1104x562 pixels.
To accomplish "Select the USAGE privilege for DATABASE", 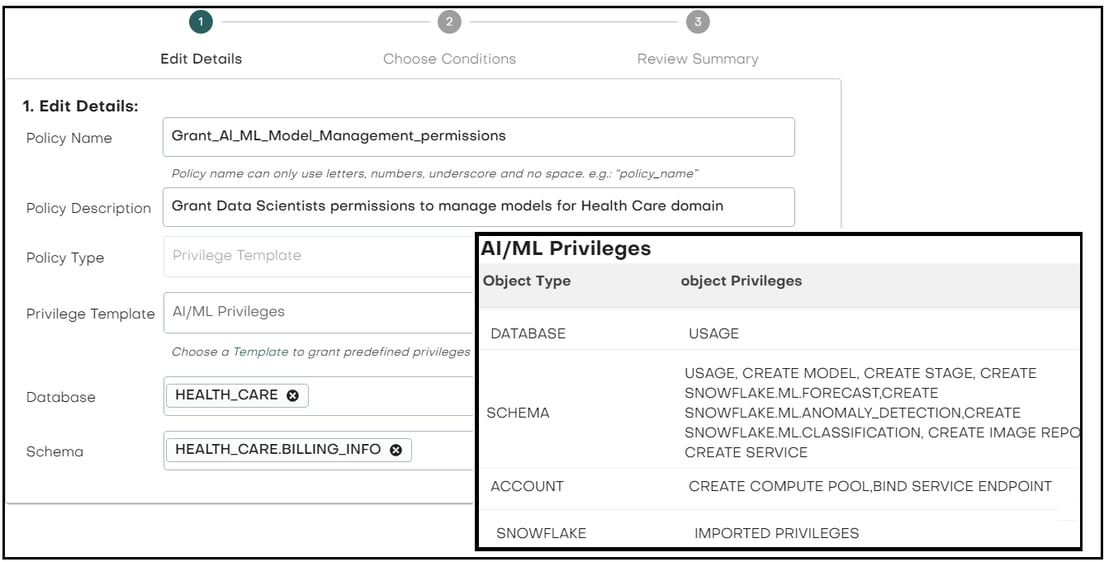I will (x=714, y=333).
